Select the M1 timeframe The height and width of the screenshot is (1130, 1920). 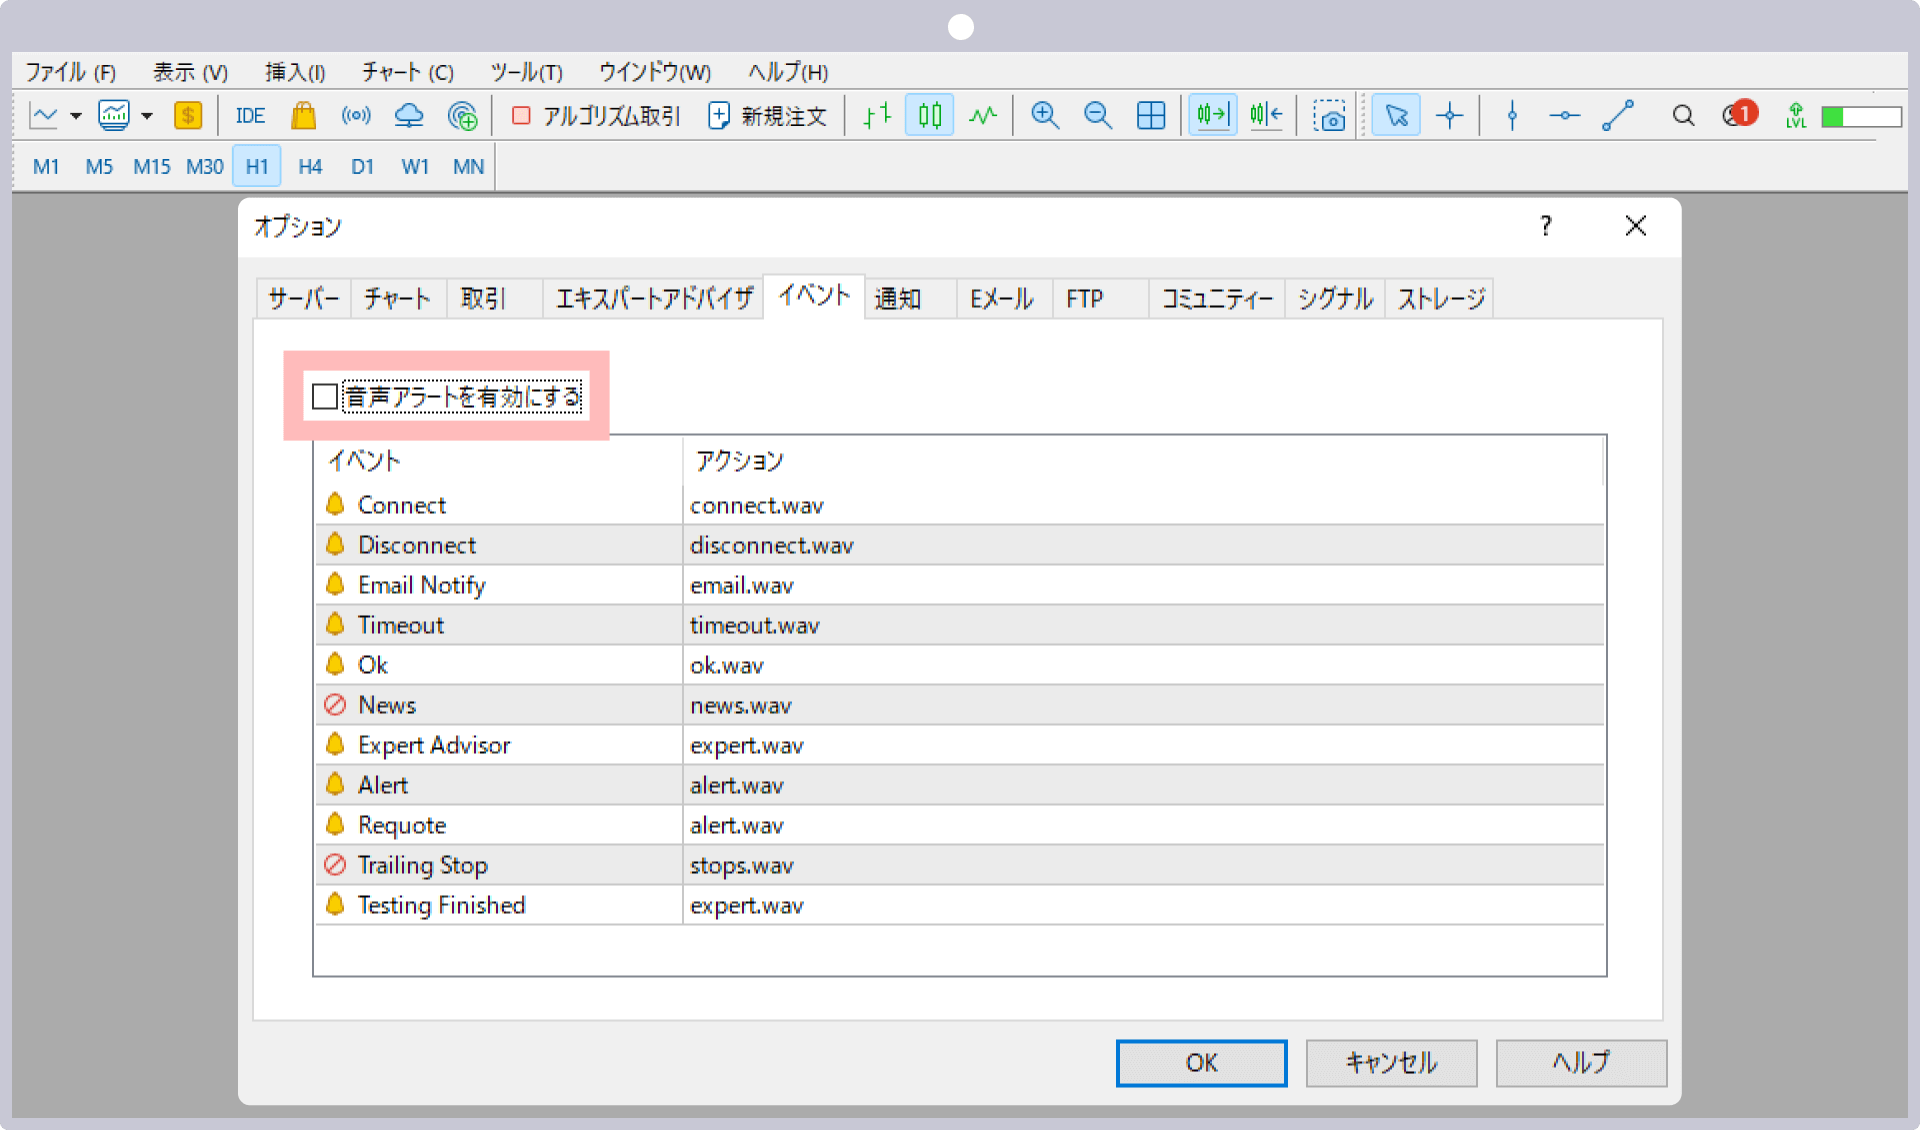[46, 167]
